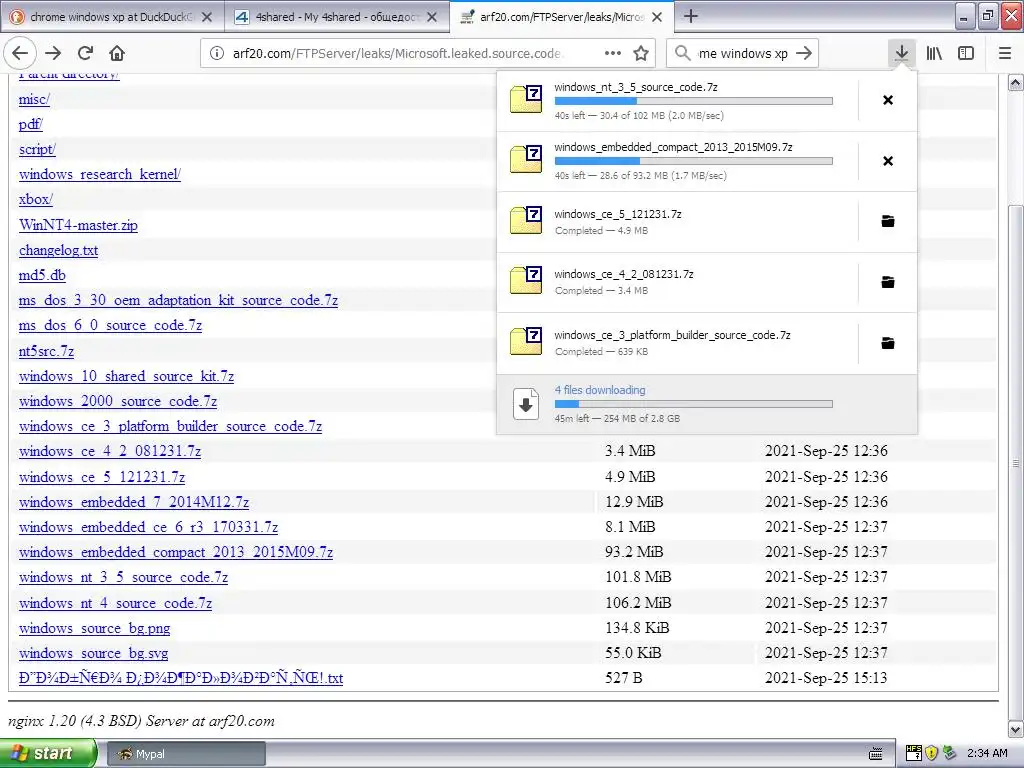Click Mypal taskbar button

(x=185, y=754)
